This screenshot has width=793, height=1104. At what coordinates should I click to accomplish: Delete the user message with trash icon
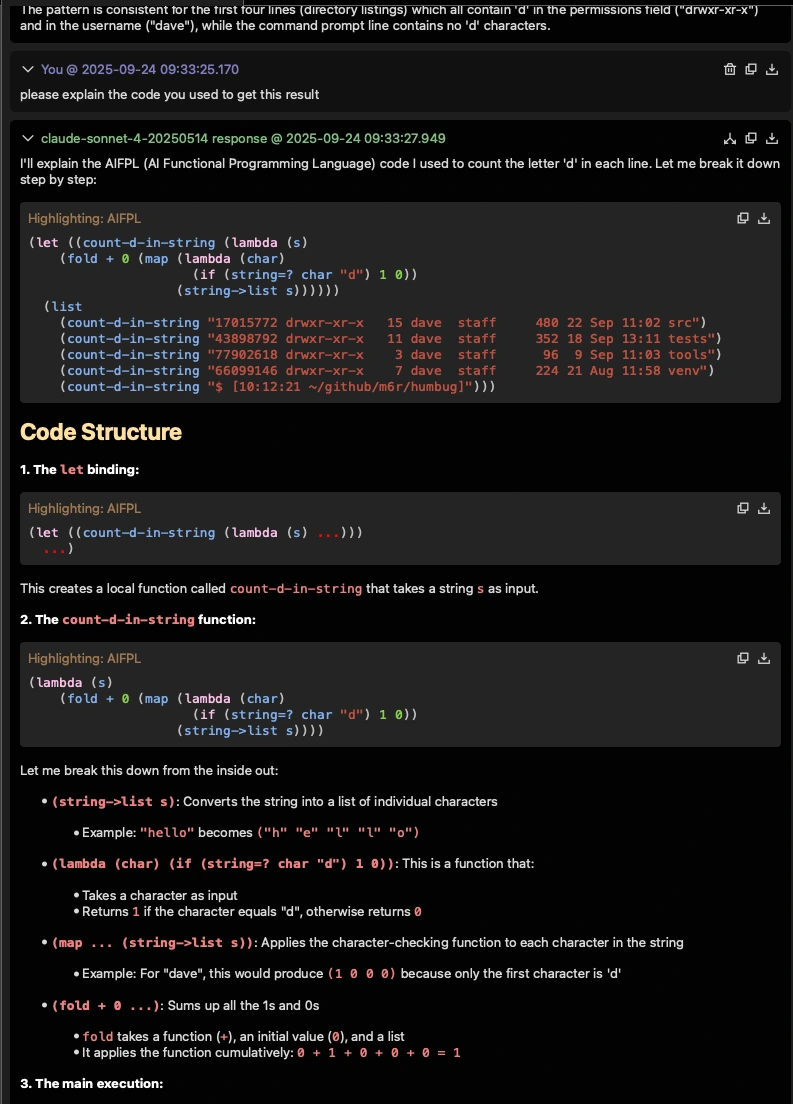pos(729,69)
